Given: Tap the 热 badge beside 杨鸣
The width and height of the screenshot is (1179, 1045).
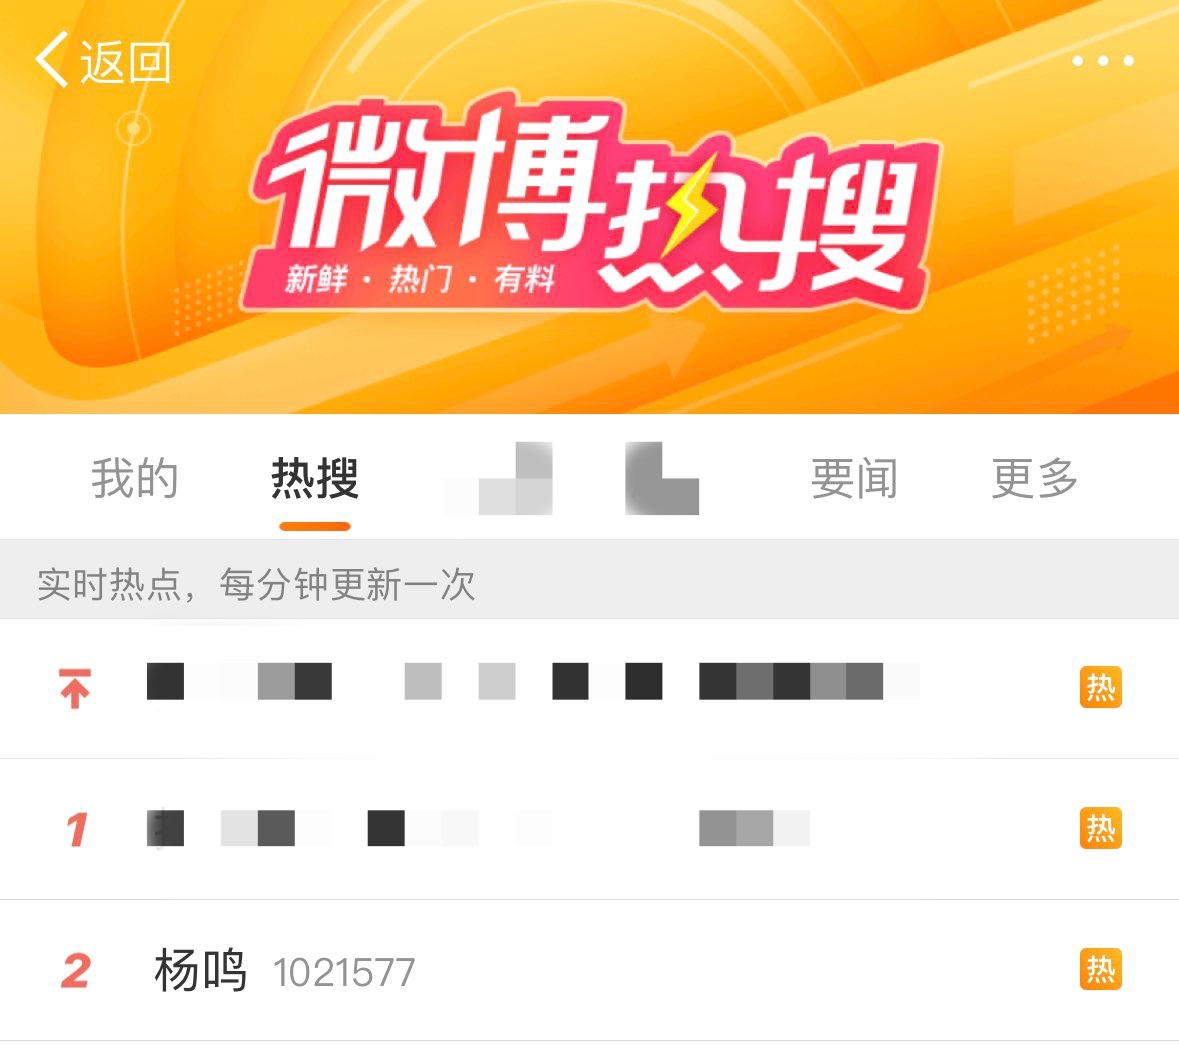Looking at the screenshot, I should pos(1101,969).
